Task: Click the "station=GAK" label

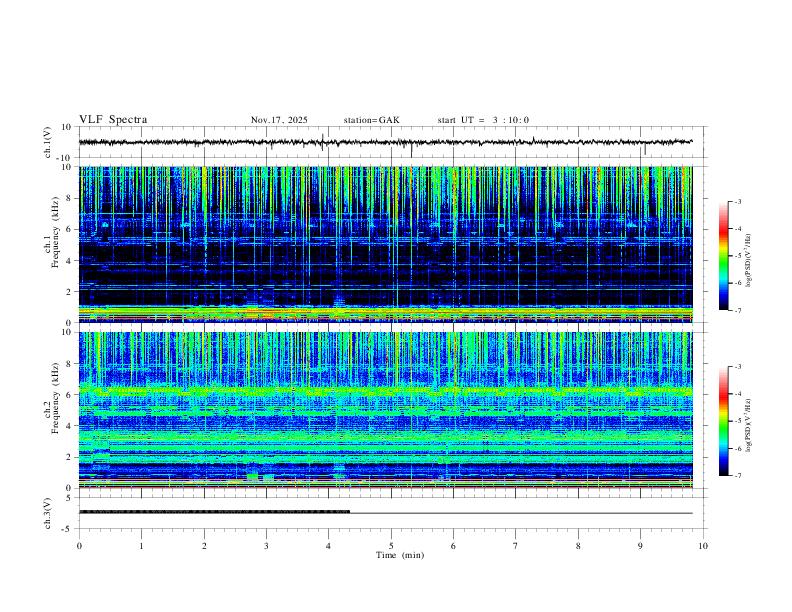Action: click(371, 120)
